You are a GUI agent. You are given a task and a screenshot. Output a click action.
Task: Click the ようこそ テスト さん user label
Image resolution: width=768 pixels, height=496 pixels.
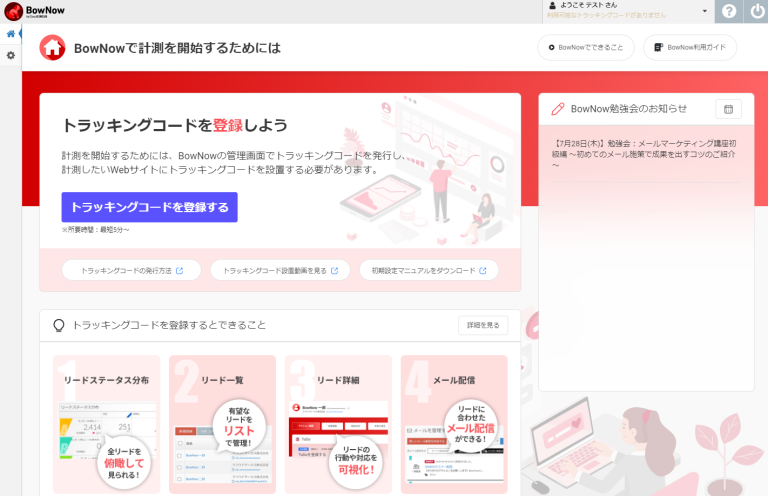pyautogui.click(x=589, y=5)
